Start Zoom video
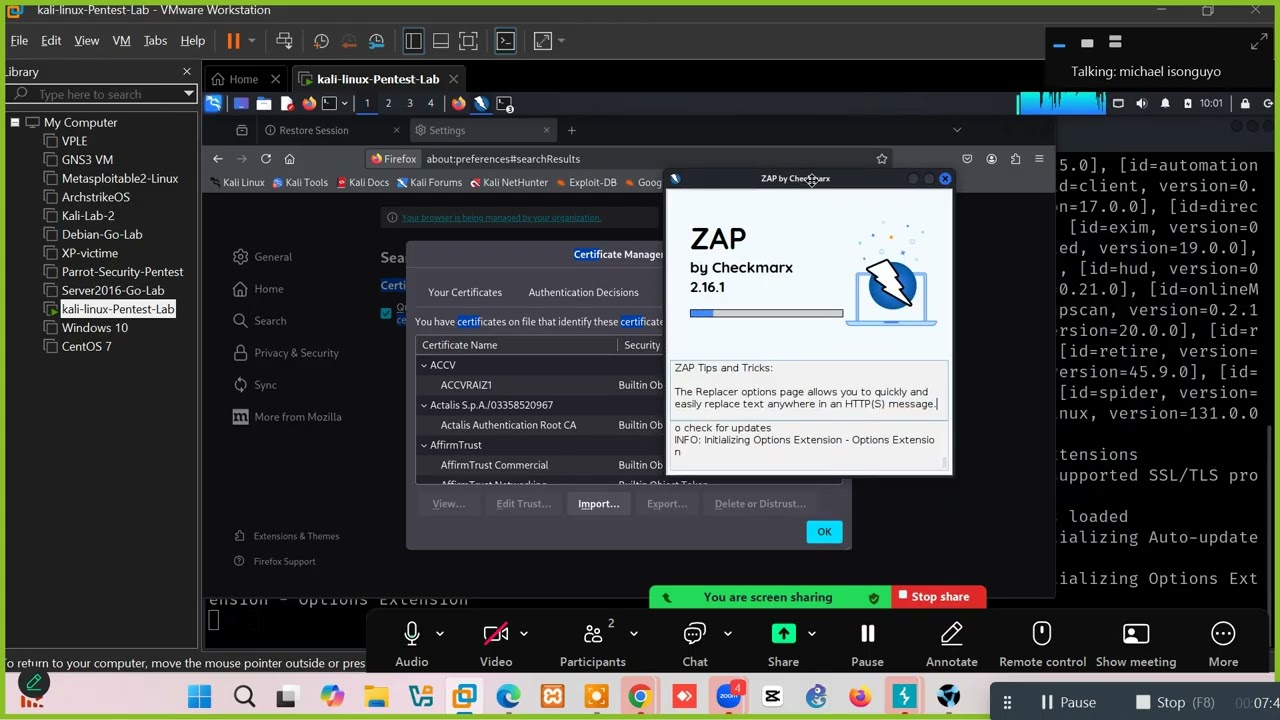The image size is (1280, 720). tap(496, 643)
